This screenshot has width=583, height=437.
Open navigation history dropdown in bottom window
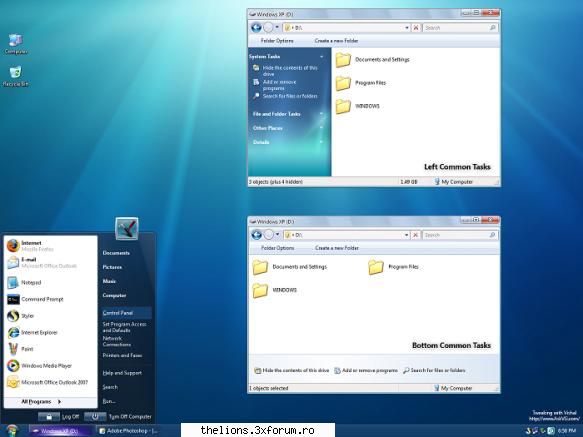click(x=277, y=234)
